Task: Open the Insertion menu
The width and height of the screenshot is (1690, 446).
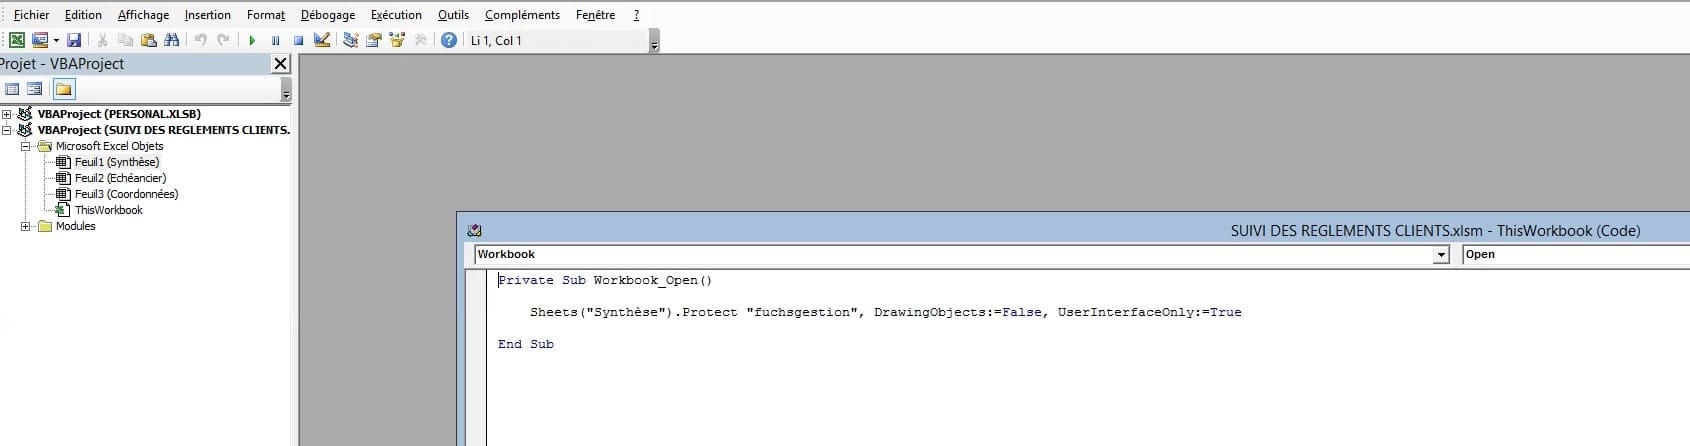Action: (x=207, y=15)
